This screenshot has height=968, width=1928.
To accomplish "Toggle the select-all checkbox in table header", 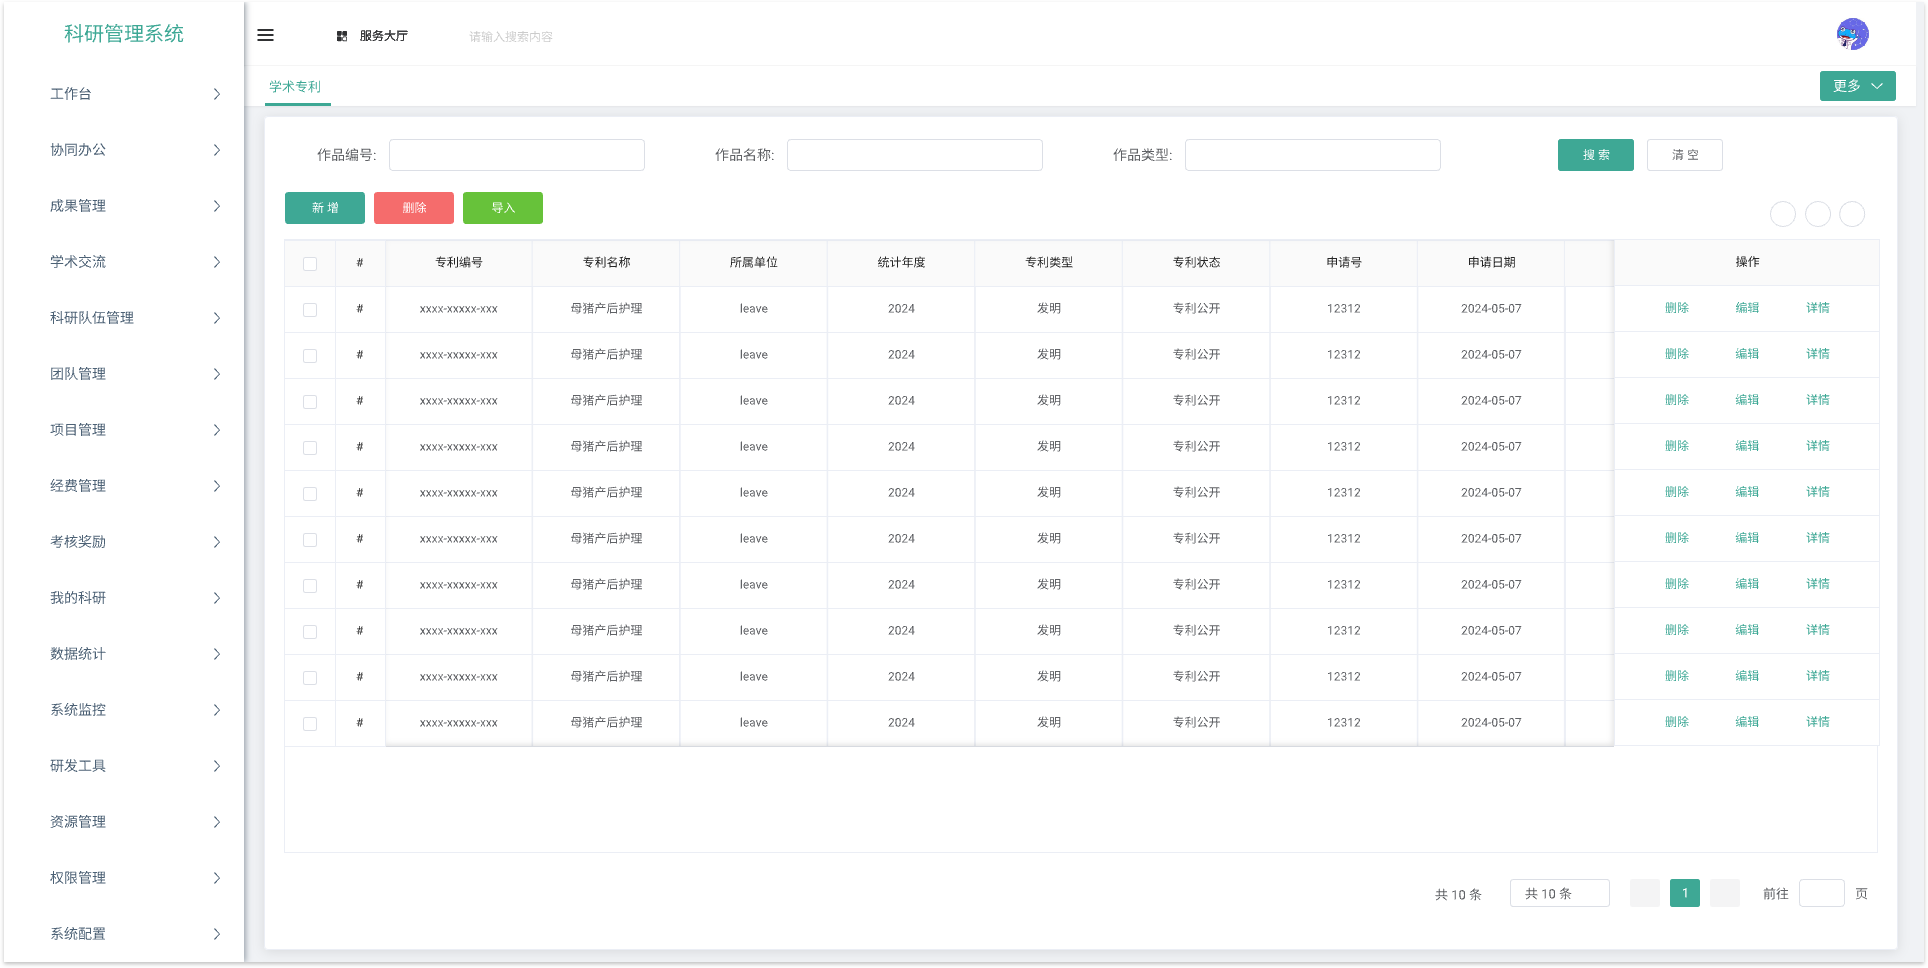I will (x=310, y=264).
